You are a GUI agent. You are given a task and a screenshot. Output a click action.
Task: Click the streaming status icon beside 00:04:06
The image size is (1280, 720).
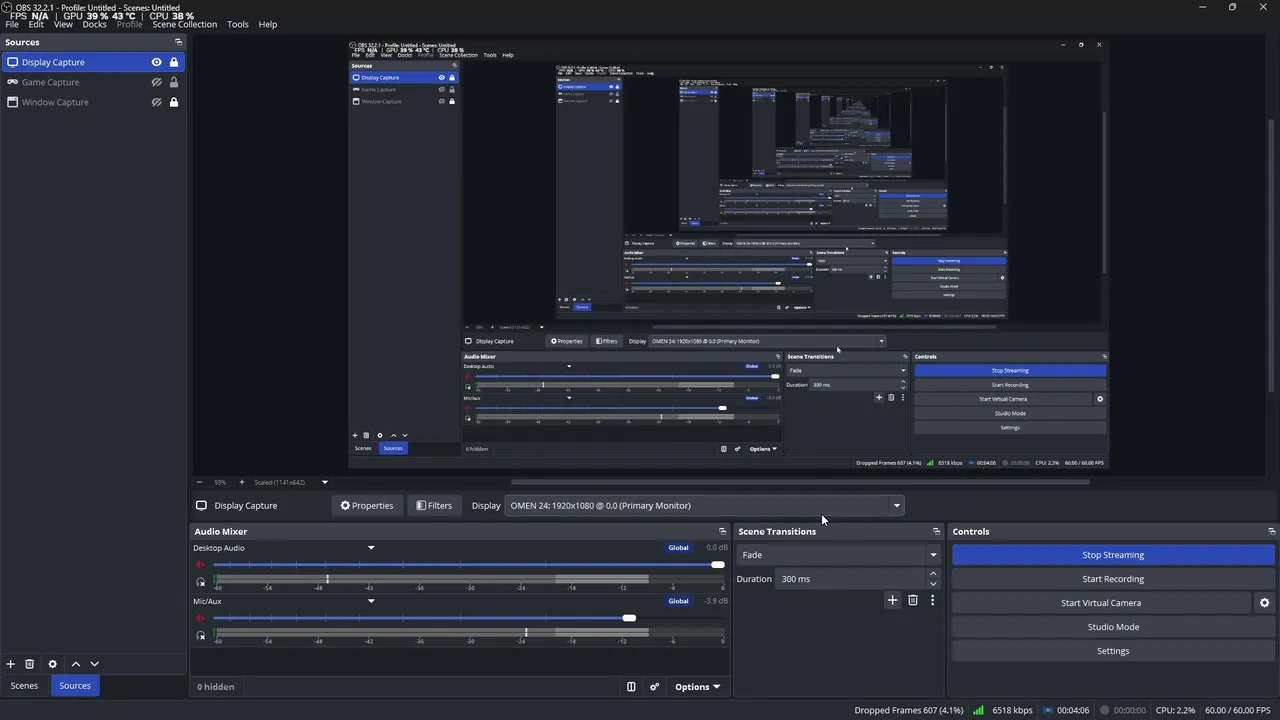[x=1048, y=711]
